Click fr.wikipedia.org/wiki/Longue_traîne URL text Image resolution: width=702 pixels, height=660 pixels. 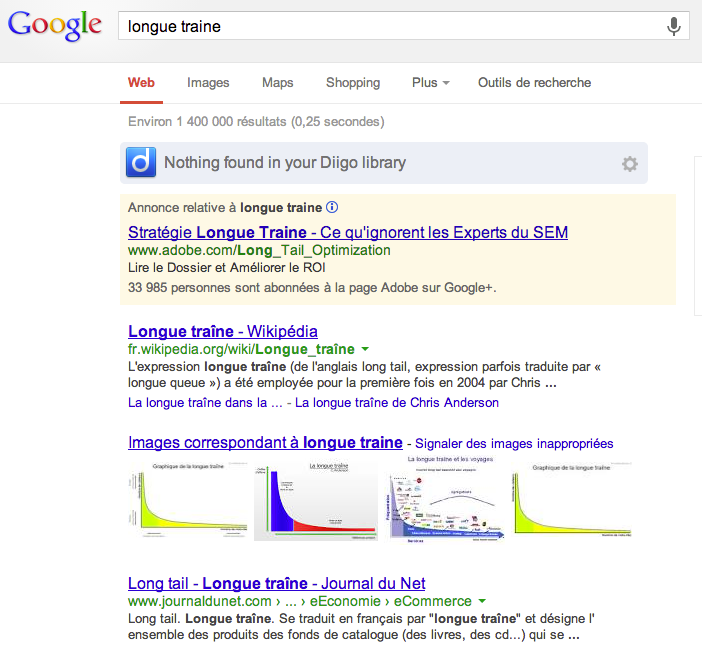(x=241, y=349)
